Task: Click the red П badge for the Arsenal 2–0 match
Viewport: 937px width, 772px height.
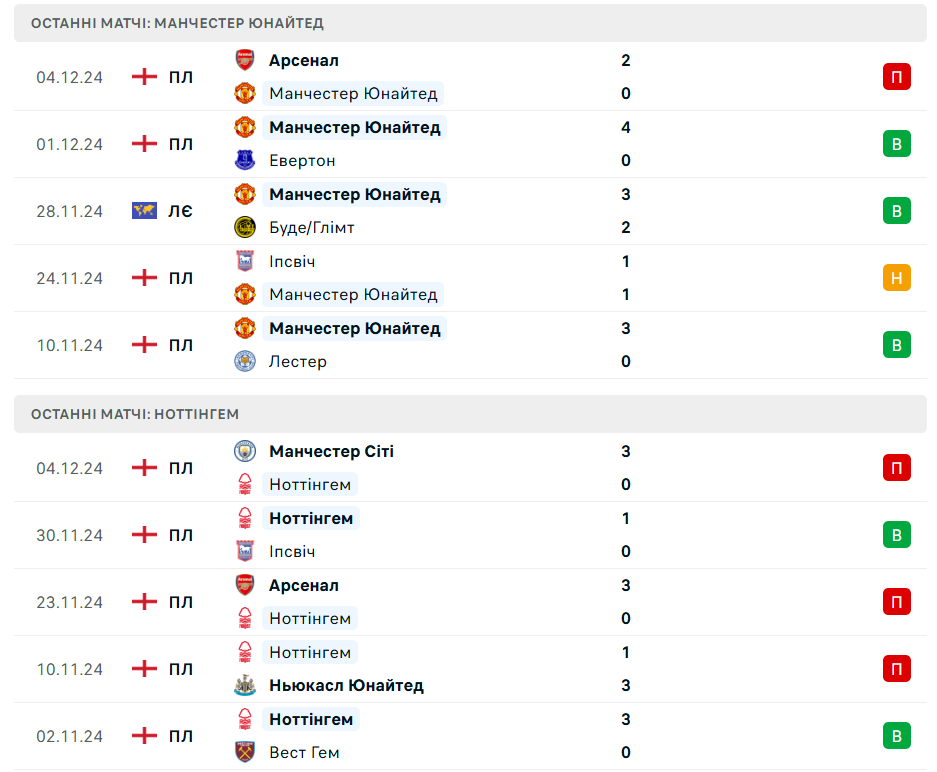Action: click(896, 77)
